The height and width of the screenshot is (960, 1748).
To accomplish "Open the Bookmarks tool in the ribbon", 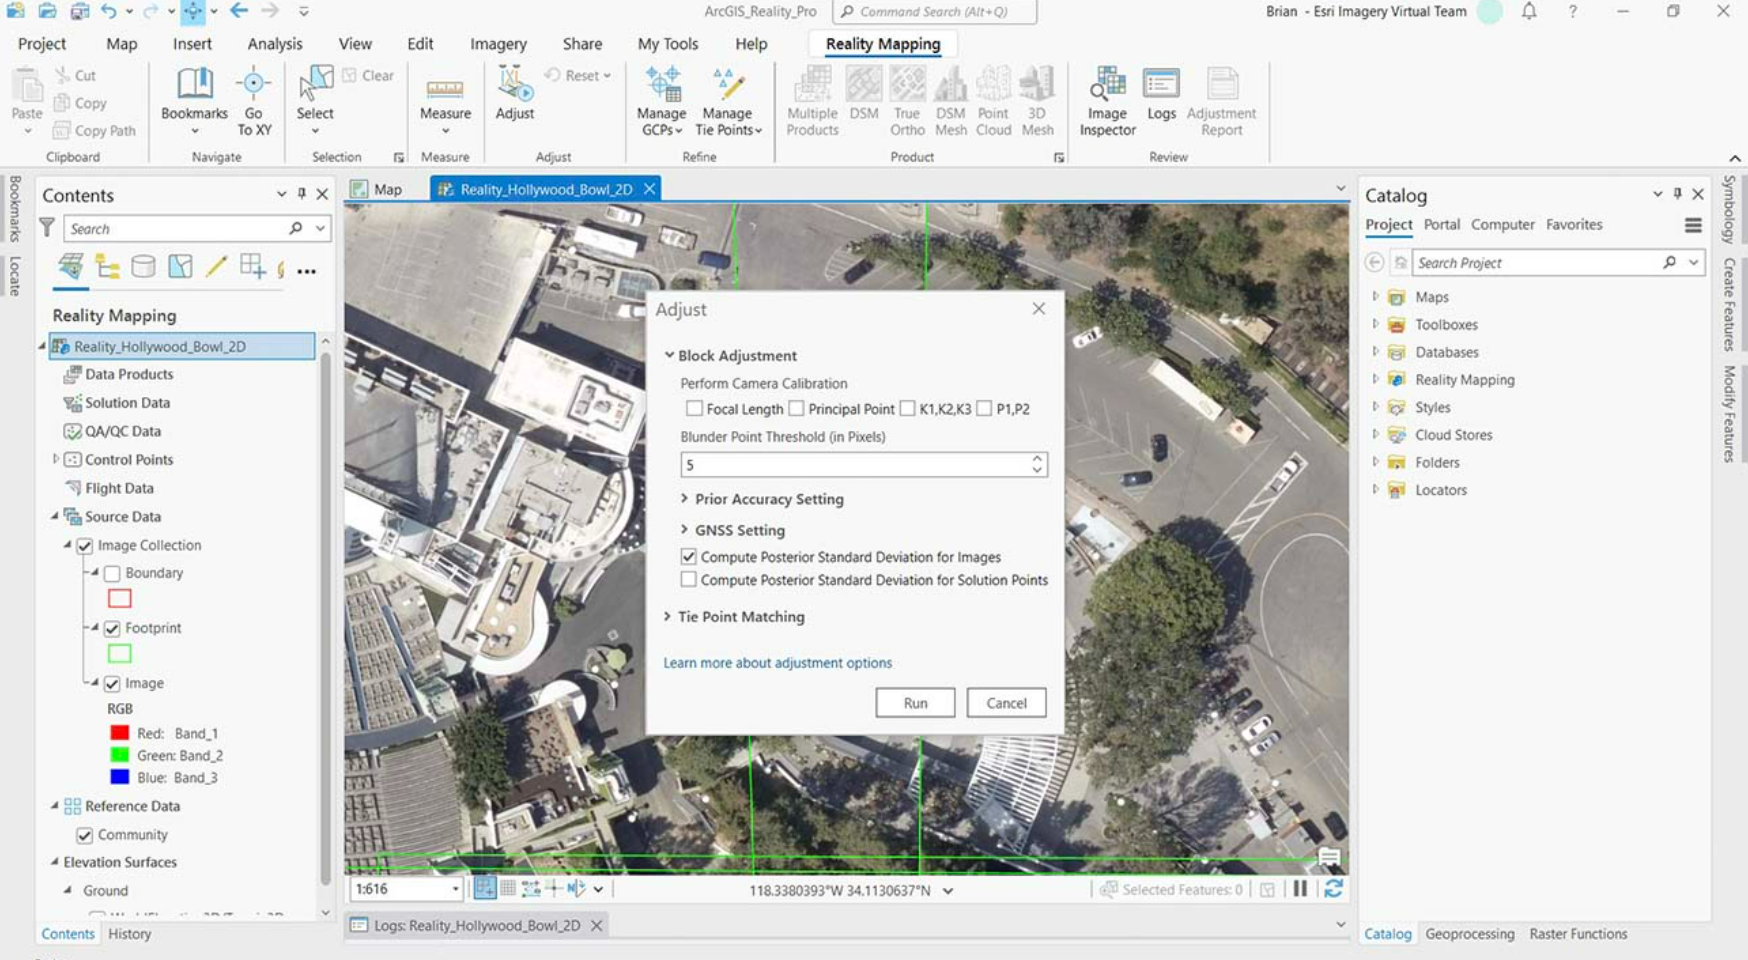I will (x=194, y=100).
